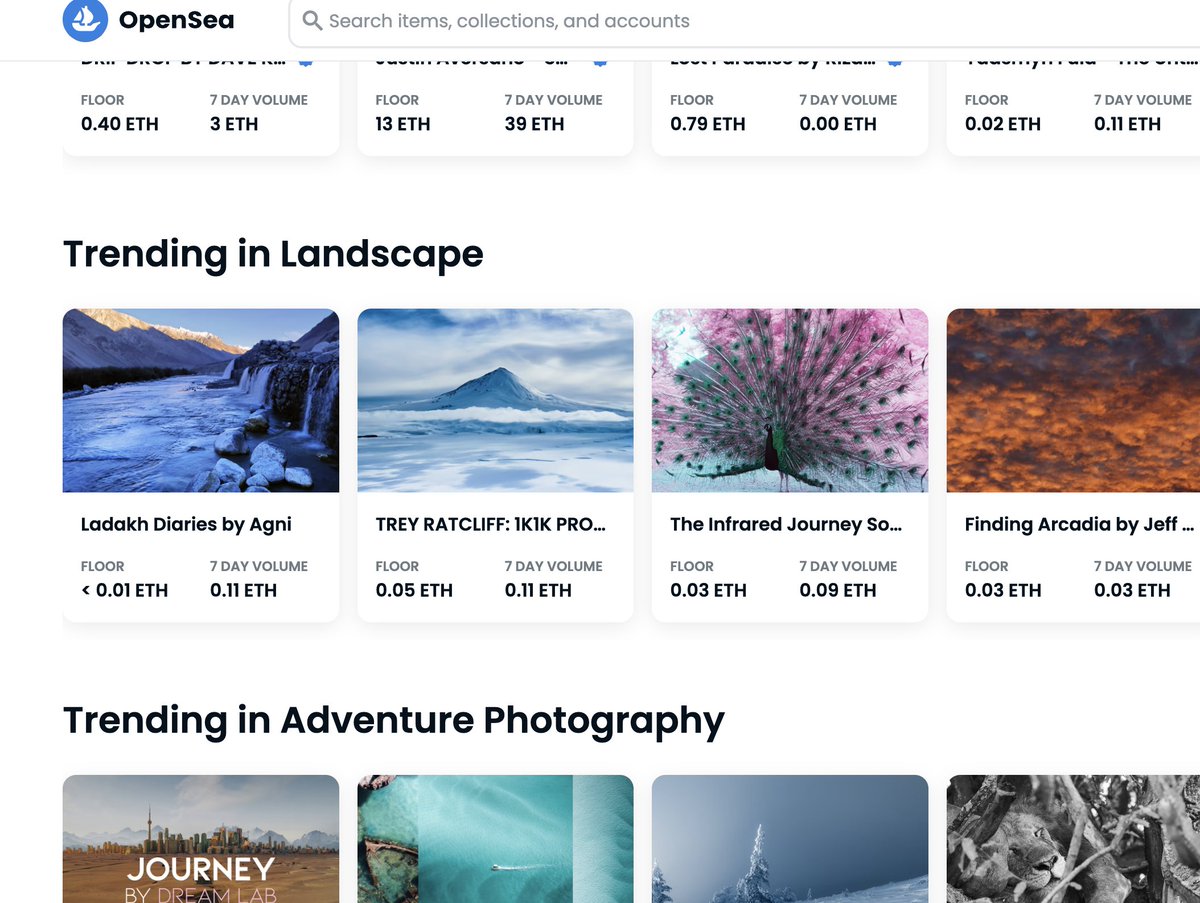This screenshot has height=903, width=1200.
Task: Focus the search items and collections field
Action: coord(745,21)
